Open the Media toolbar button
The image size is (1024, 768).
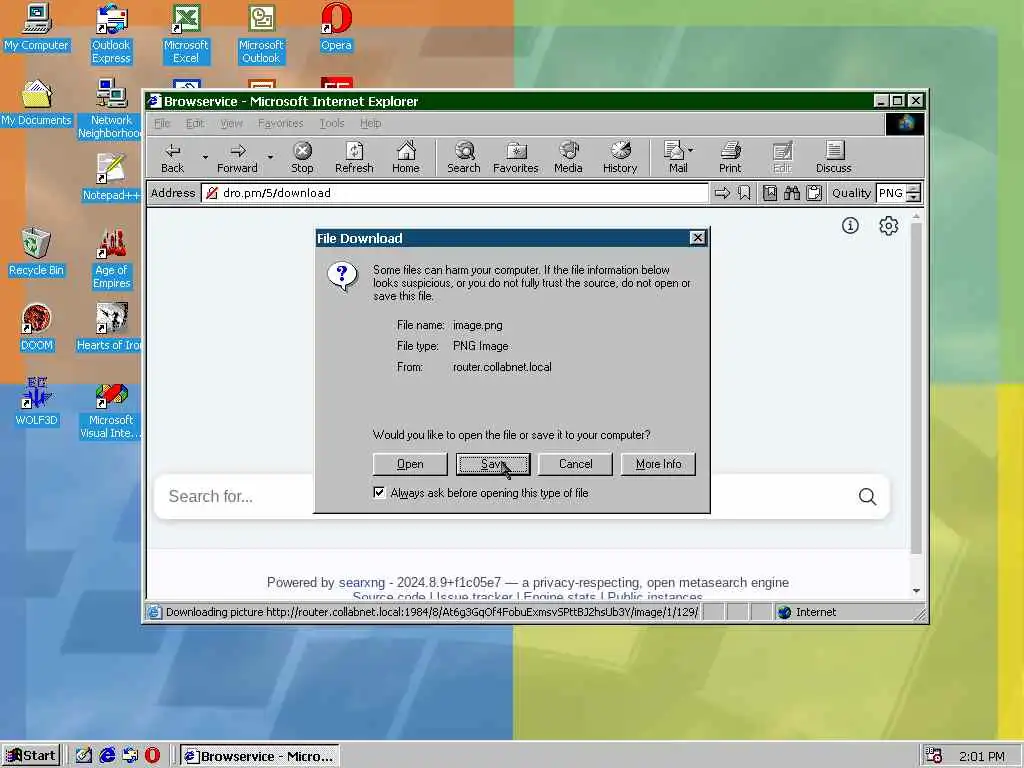568,157
